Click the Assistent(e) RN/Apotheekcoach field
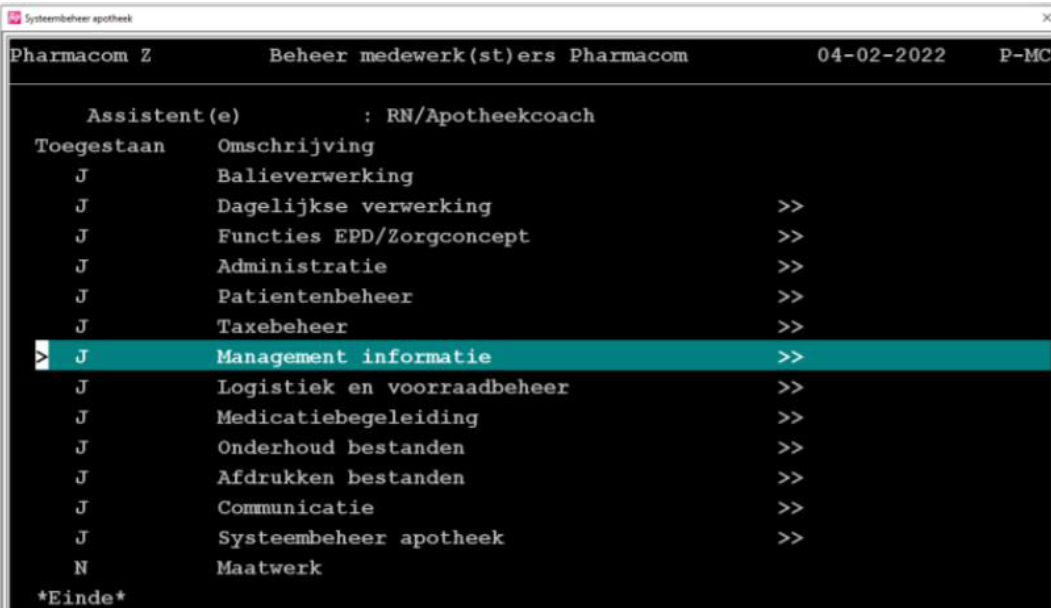 tap(491, 116)
